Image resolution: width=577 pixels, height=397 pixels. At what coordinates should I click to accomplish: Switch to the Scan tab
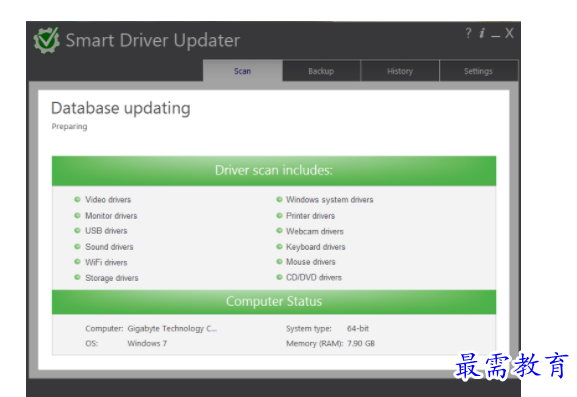click(x=243, y=71)
